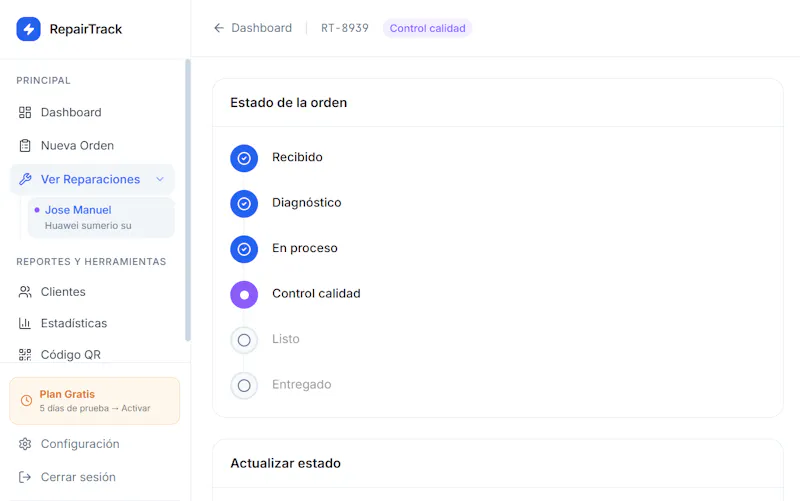Click the wrench icon for Ver Reparaciones
The height and width of the screenshot is (501, 800).
(x=25, y=179)
